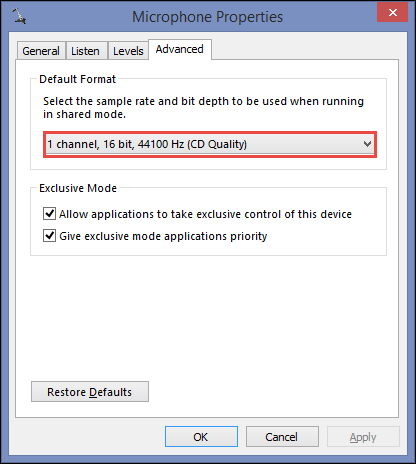The height and width of the screenshot is (464, 416).
Task: Go to the Levels tab
Action: coord(128,51)
